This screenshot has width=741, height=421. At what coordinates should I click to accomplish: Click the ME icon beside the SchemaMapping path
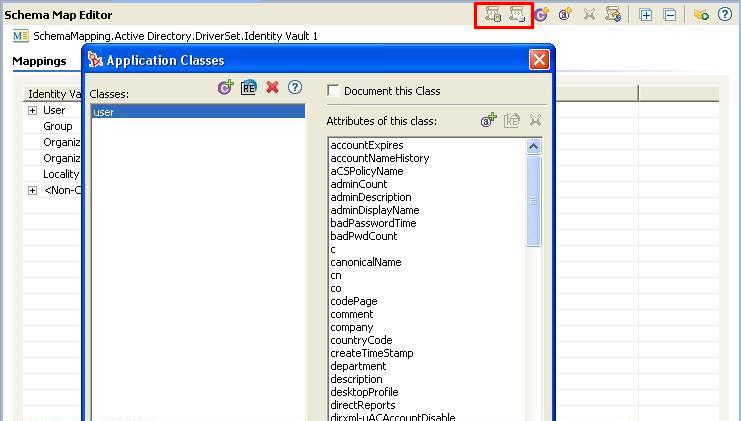(x=21, y=36)
